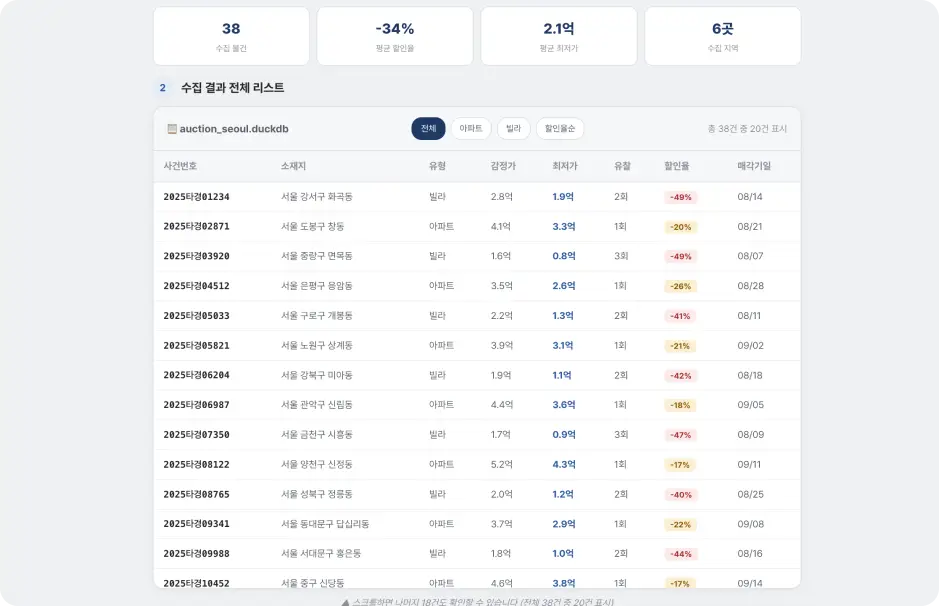Sort with the 할인율순 filter tab
This screenshot has width=939, height=606.
point(560,129)
